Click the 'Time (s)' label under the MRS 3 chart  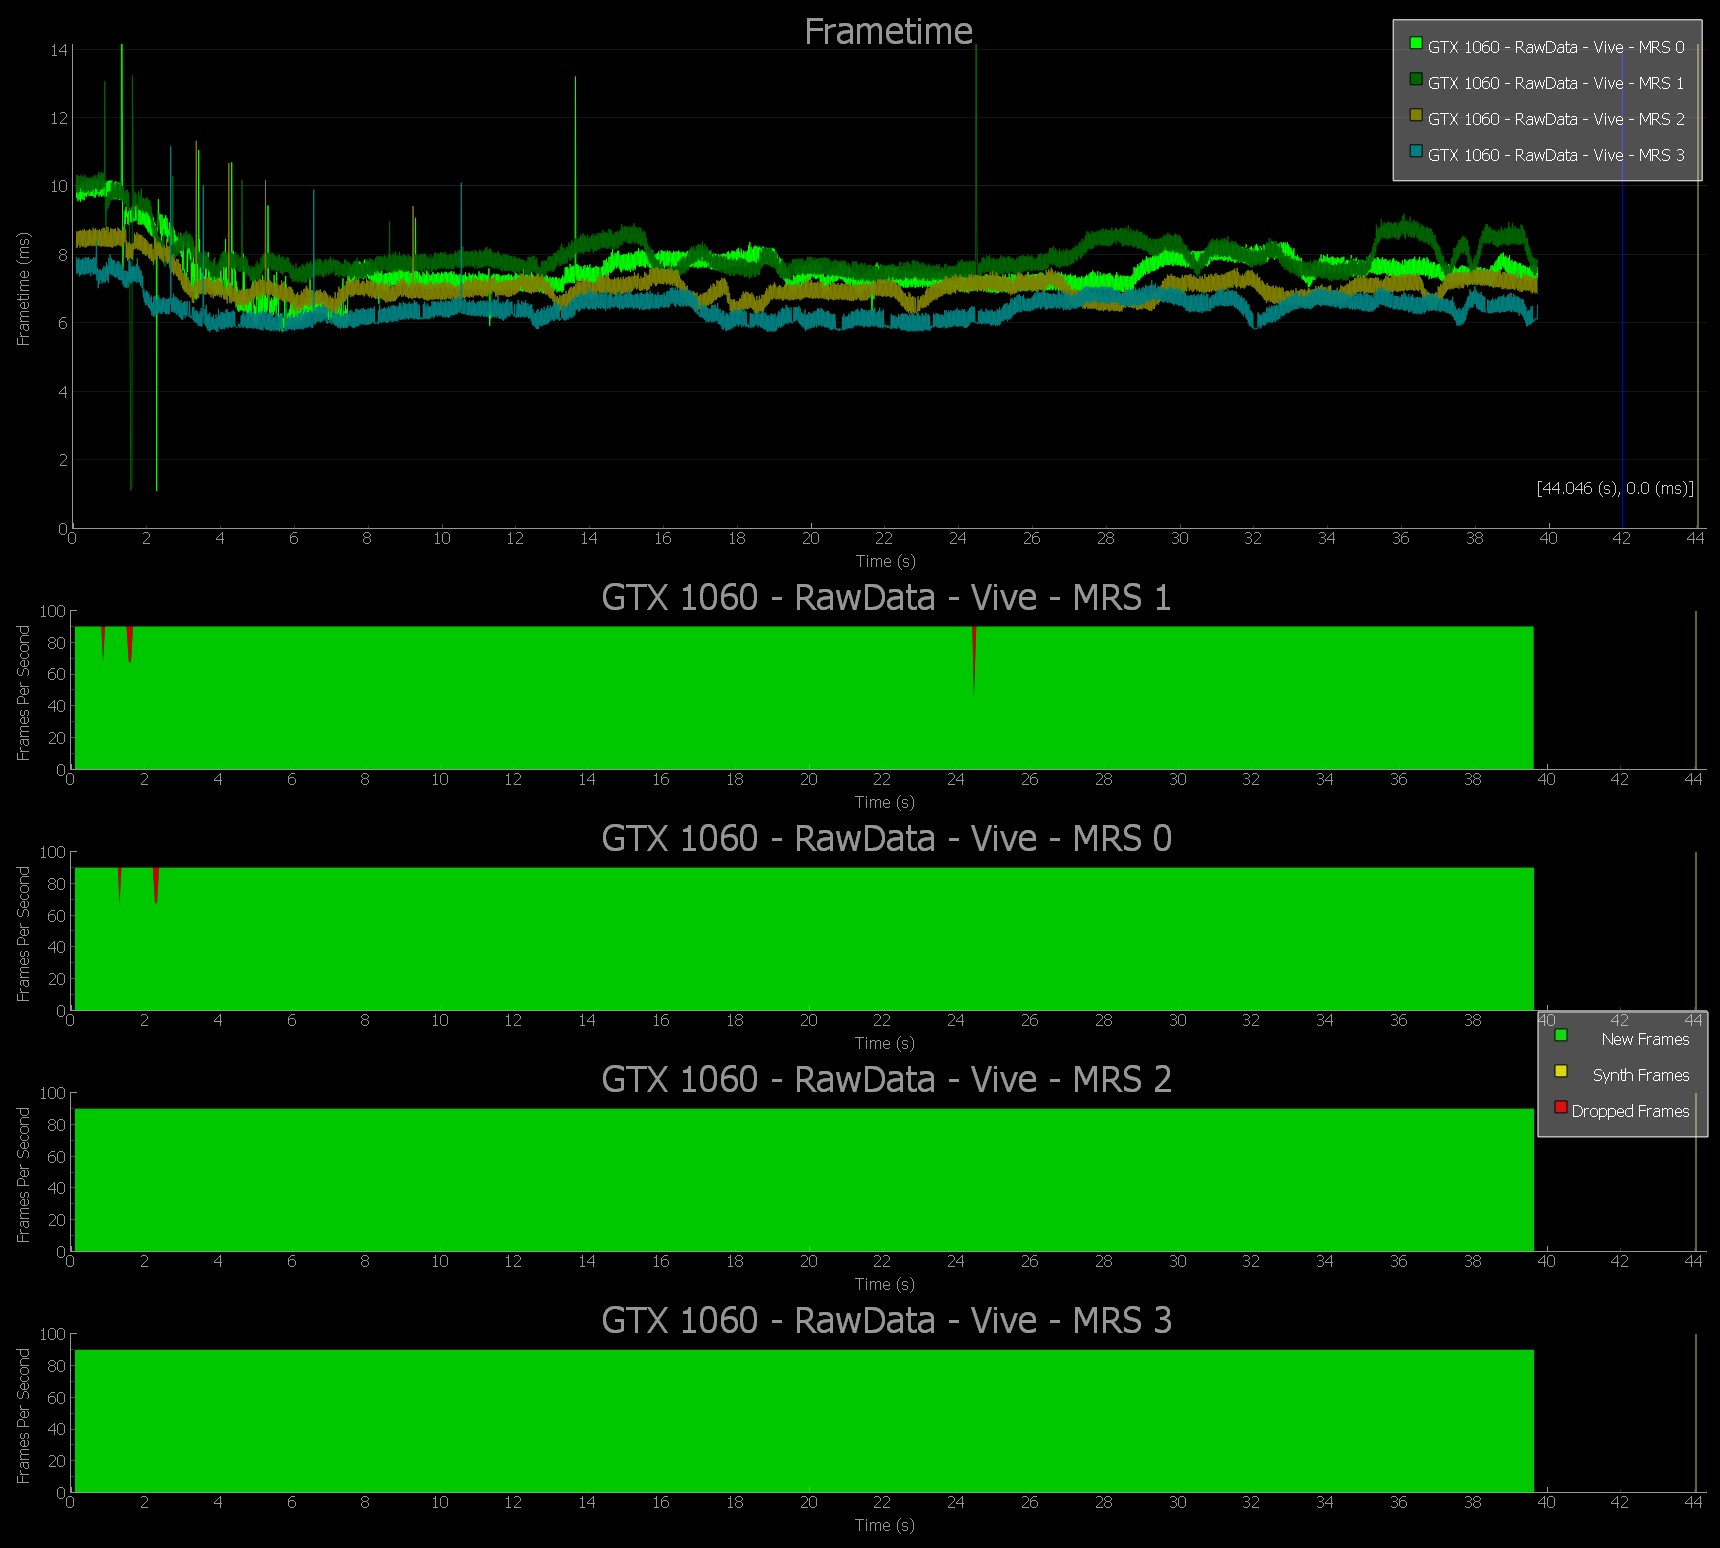885,1525
